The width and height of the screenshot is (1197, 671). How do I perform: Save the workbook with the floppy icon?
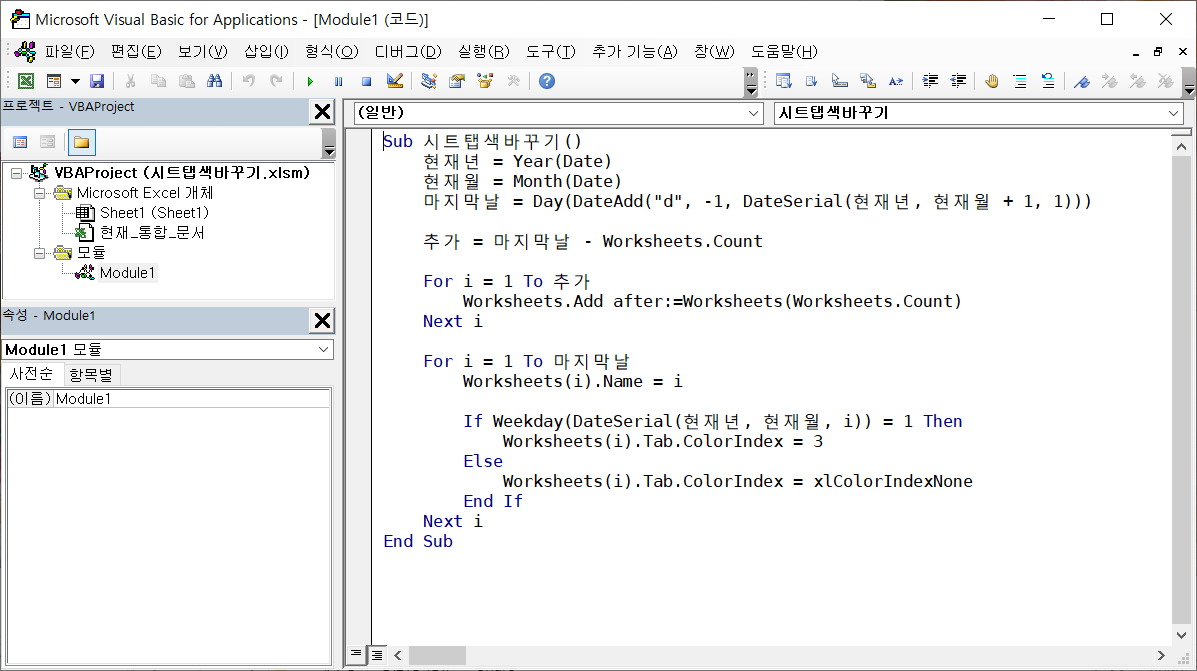pyautogui.click(x=97, y=81)
